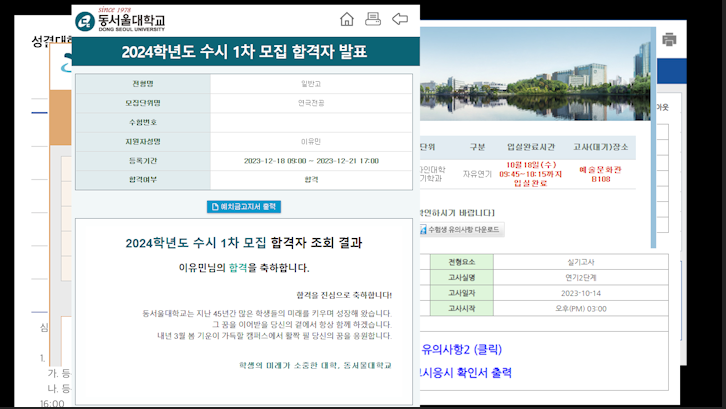Click the 전형요소 green label cell

point(462,262)
